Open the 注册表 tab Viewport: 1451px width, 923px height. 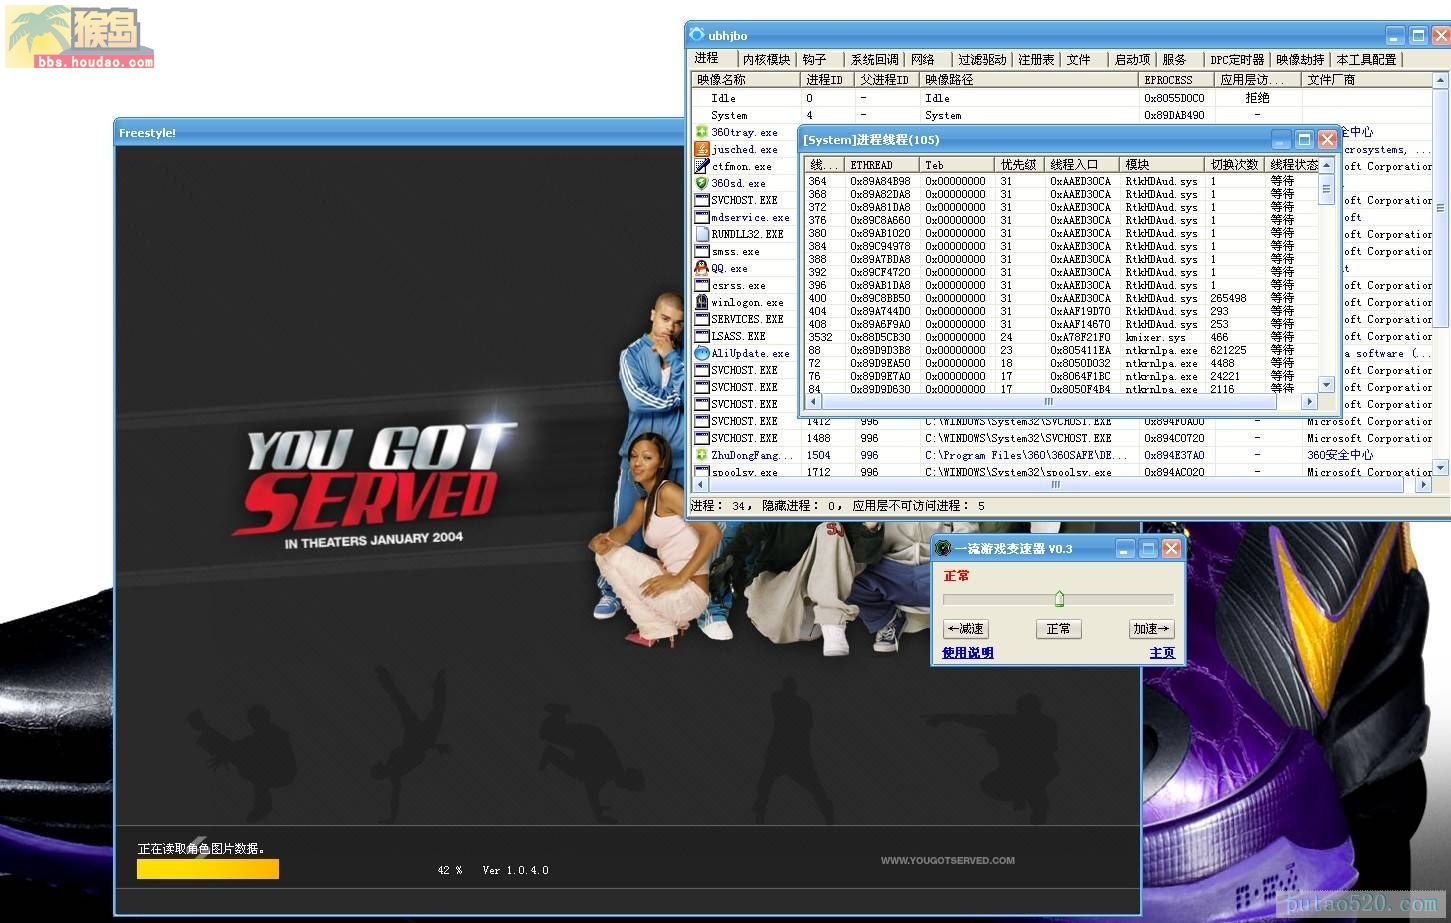click(1036, 59)
